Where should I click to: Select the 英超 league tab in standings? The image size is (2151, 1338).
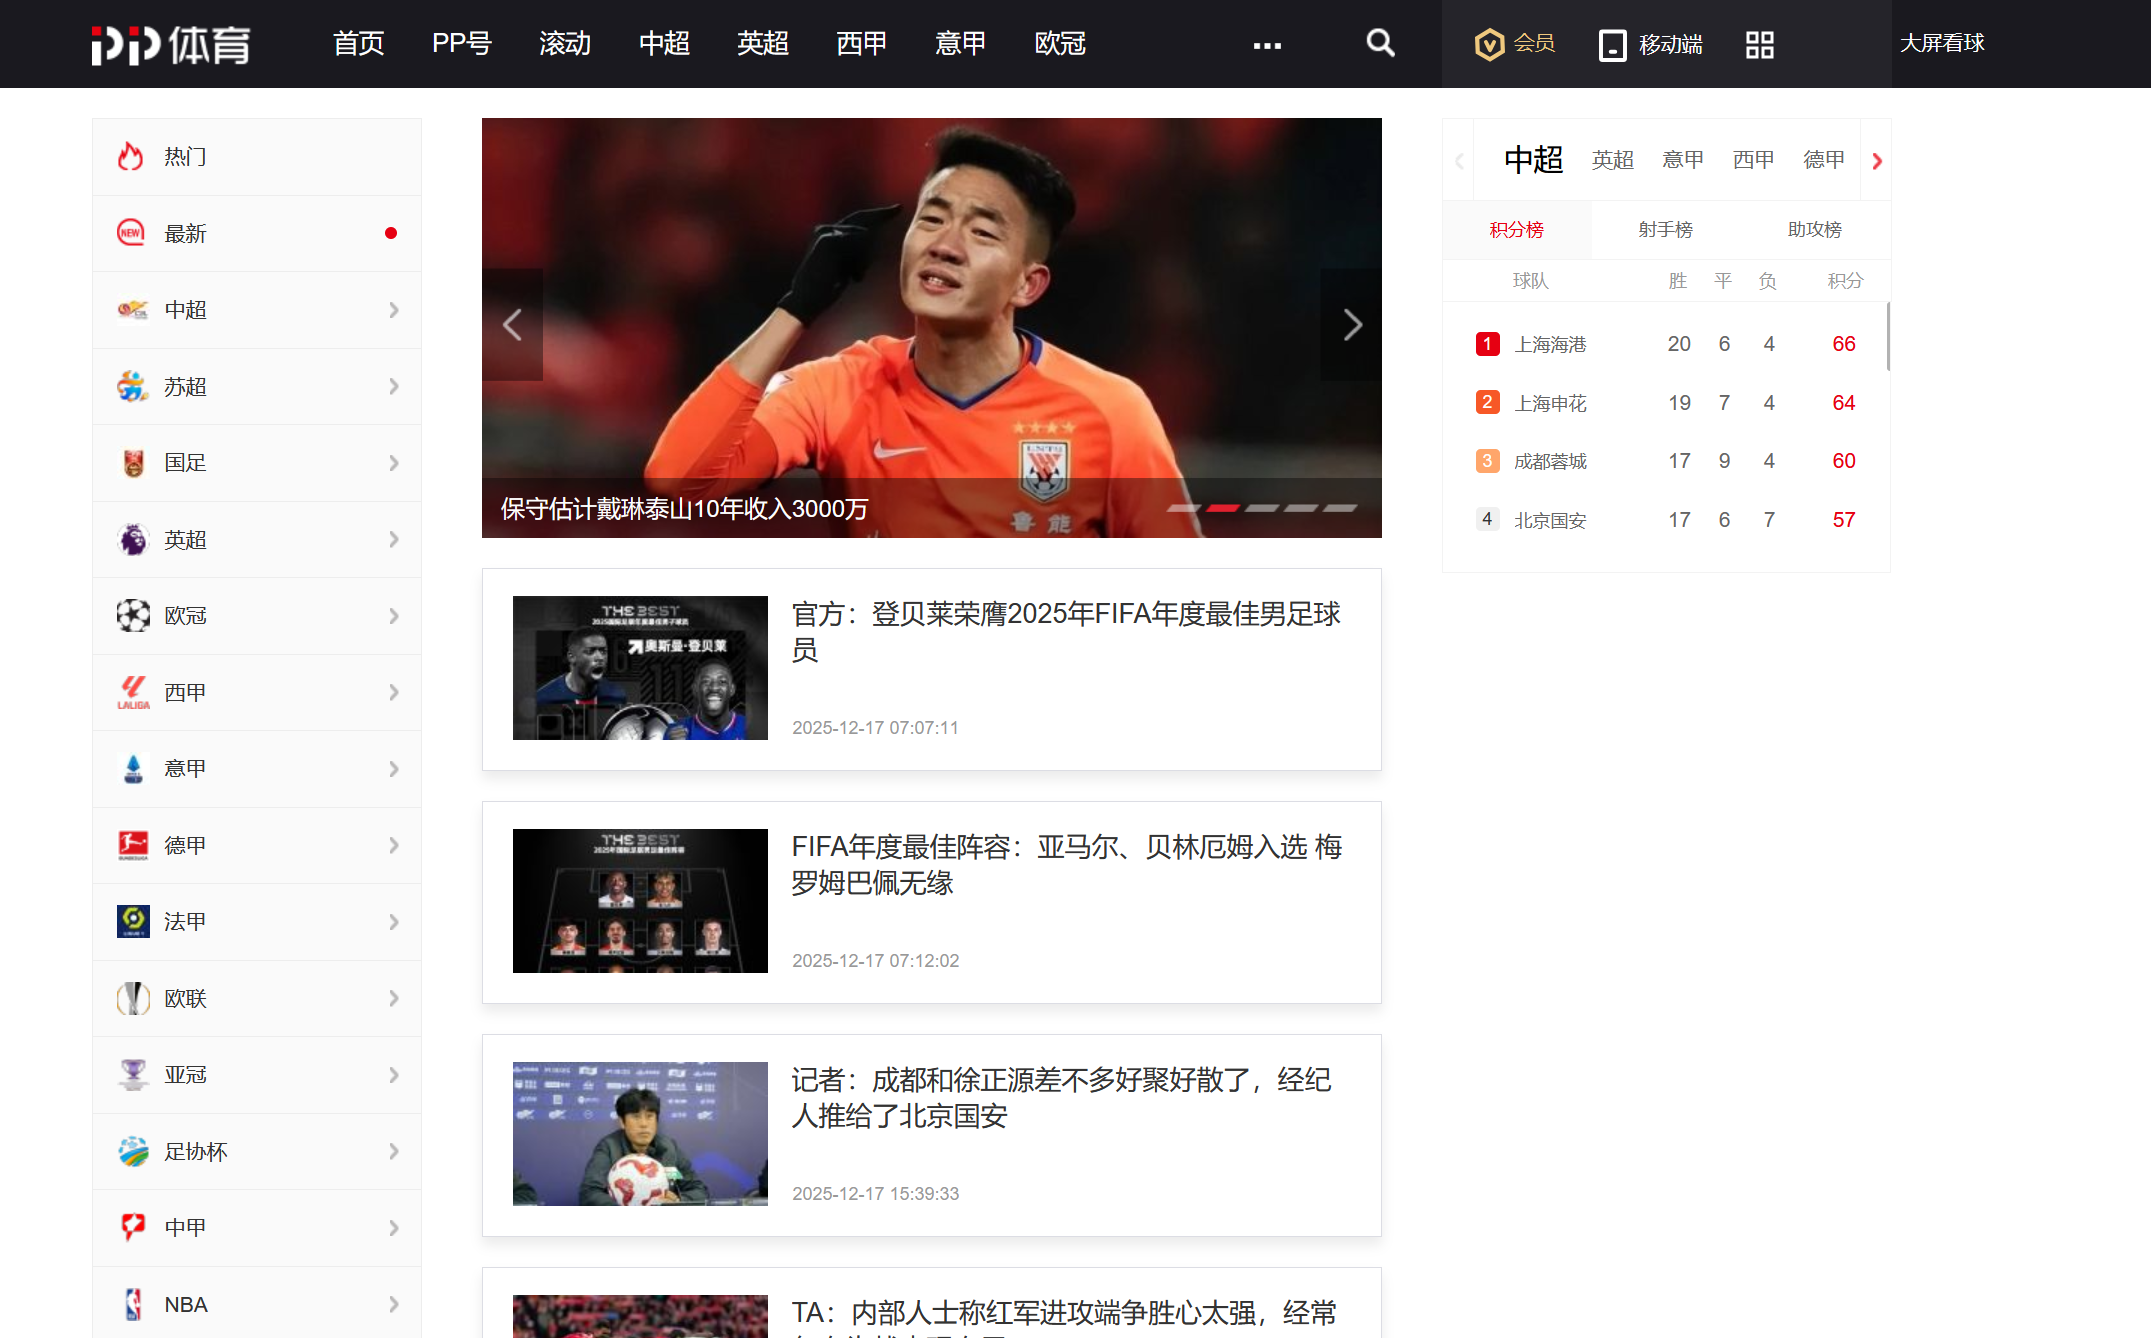(1612, 160)
